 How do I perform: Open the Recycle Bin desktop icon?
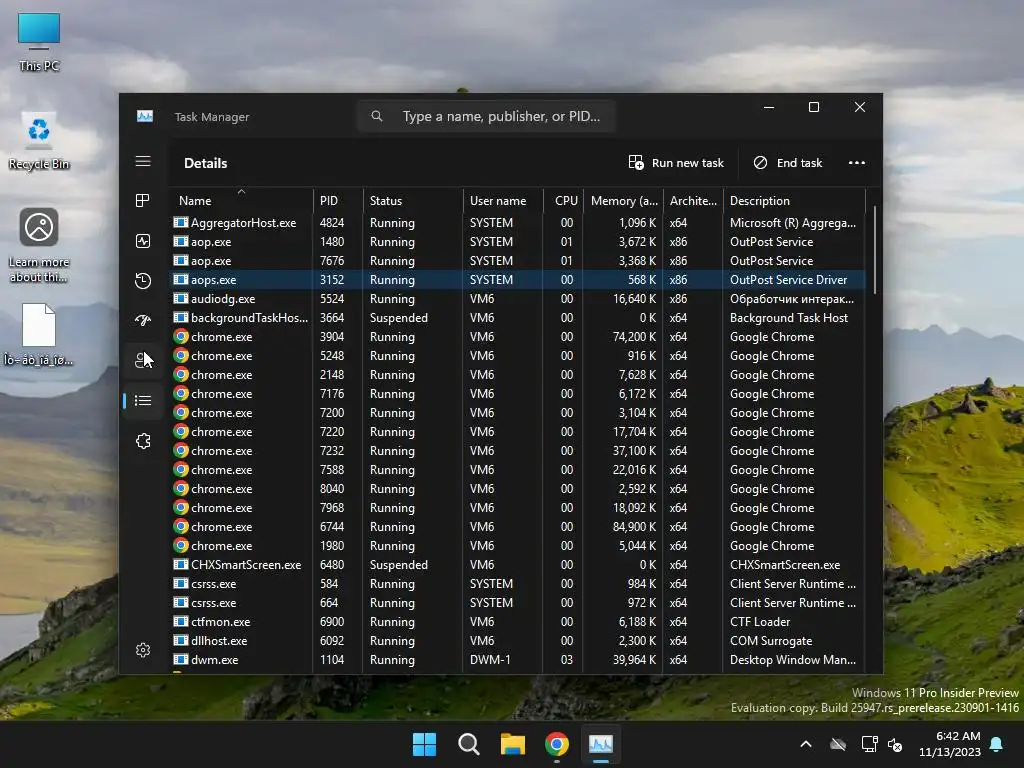pos(39,142)
